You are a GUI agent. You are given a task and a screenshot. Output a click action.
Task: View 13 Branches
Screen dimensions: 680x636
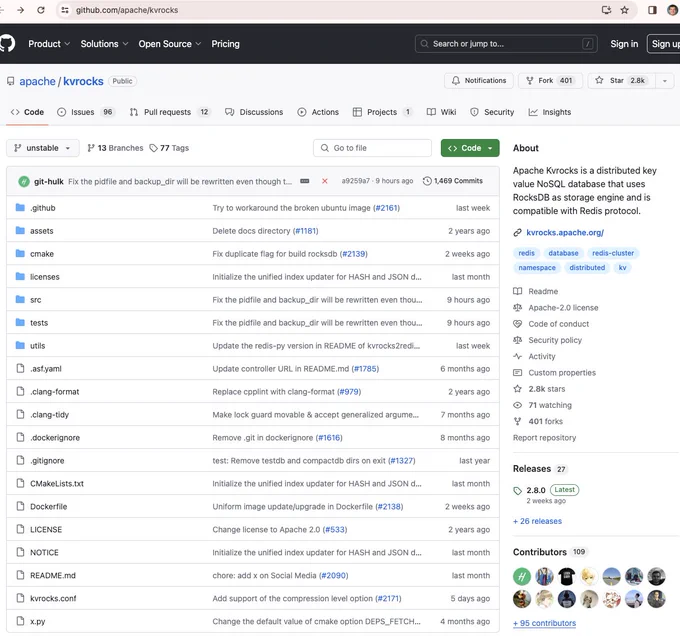point(115,148)
